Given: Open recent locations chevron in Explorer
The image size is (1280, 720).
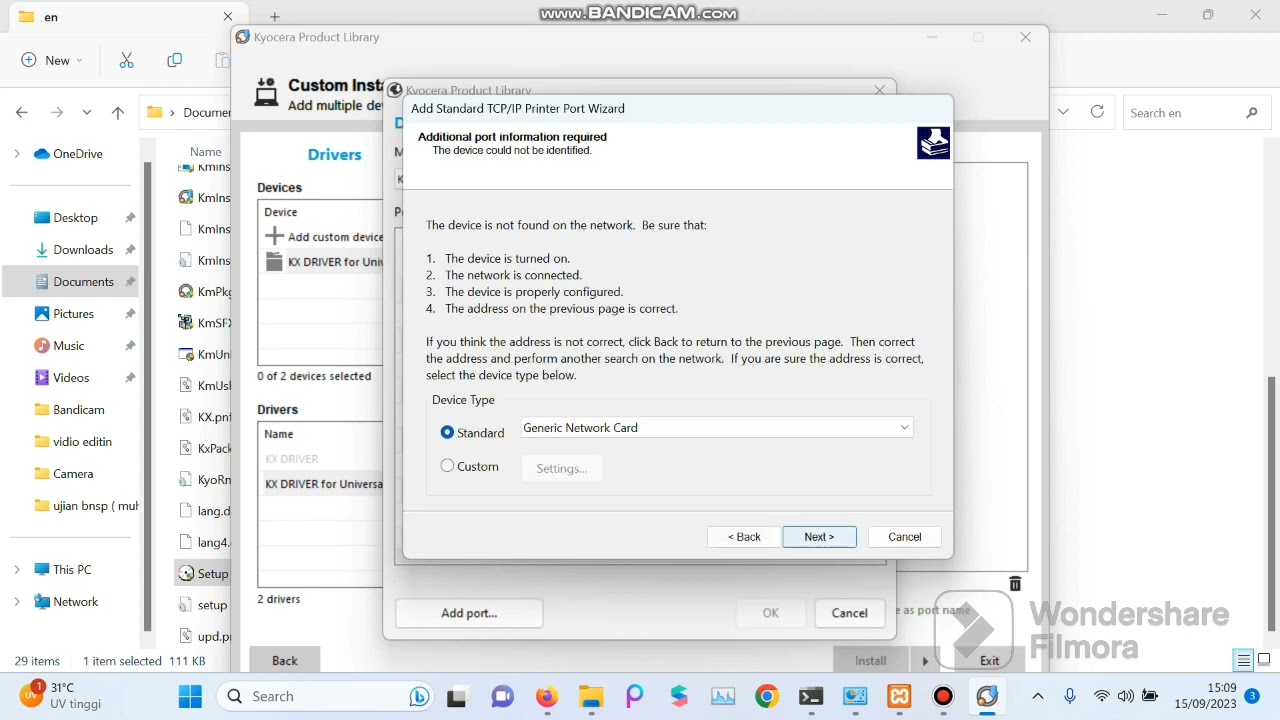Looking at the screenshot, I should 87,113.
